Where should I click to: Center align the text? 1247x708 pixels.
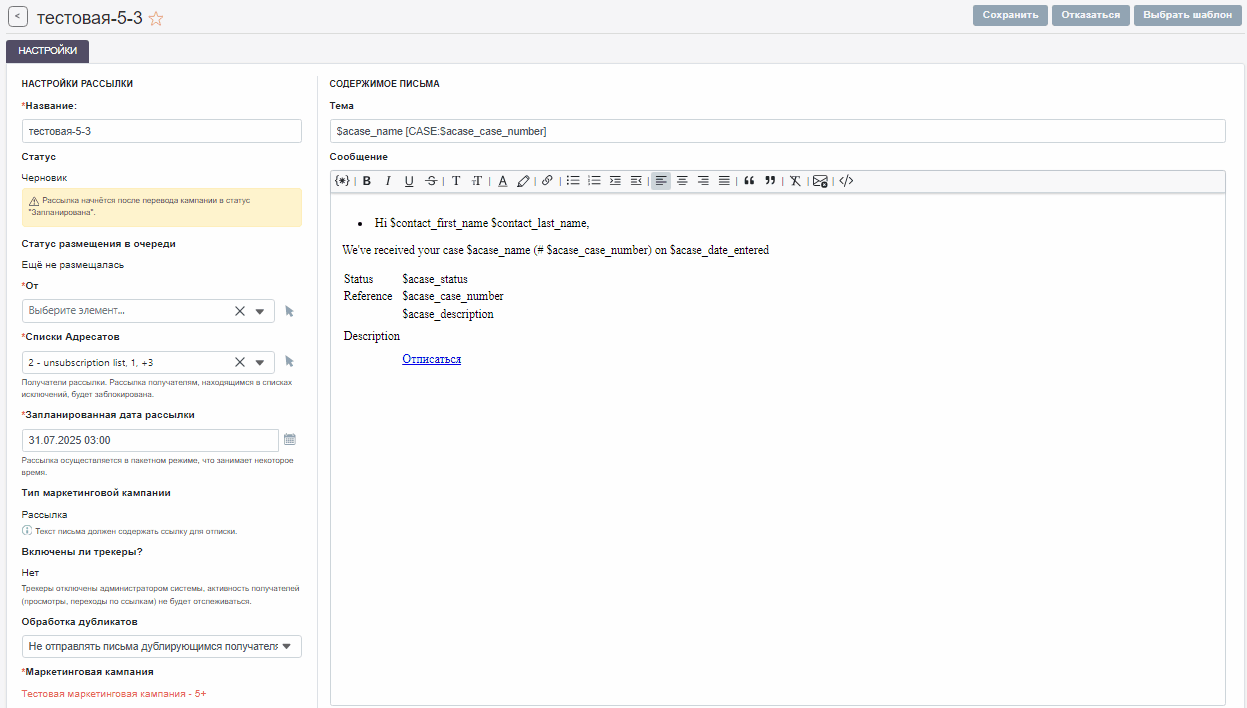[682, 181]
